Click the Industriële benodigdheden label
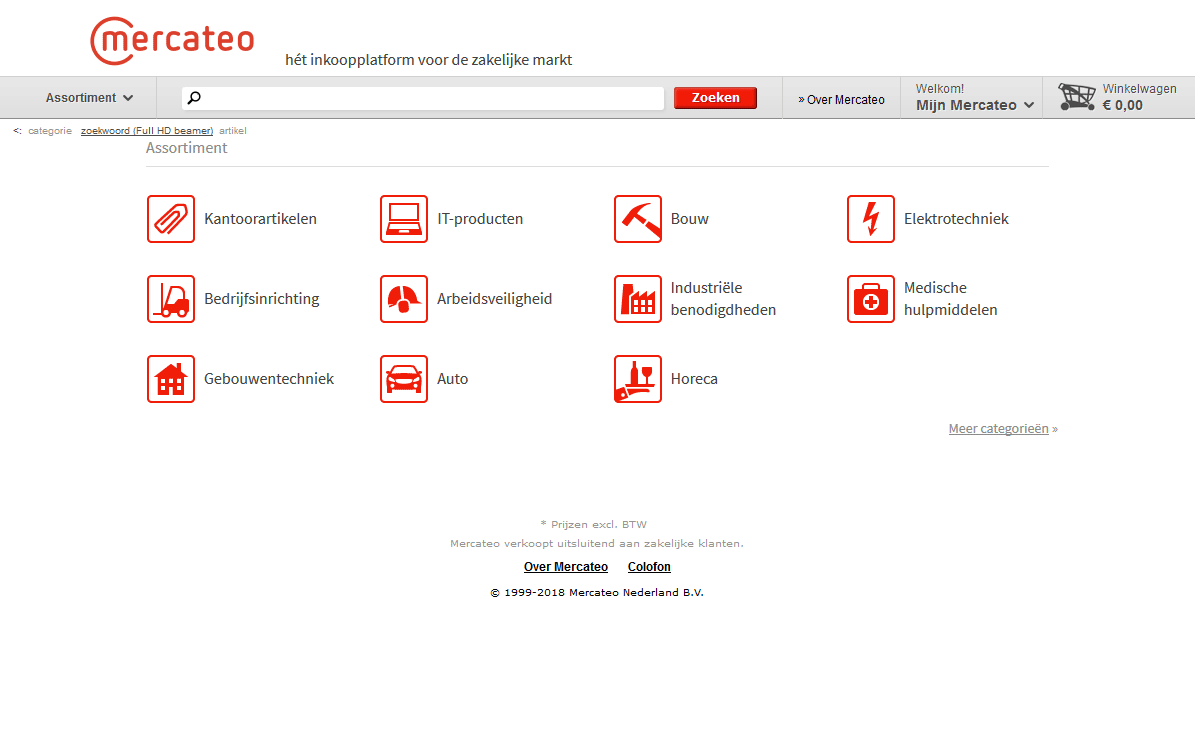The image size is (1195, 740). [x=723, y=299]
